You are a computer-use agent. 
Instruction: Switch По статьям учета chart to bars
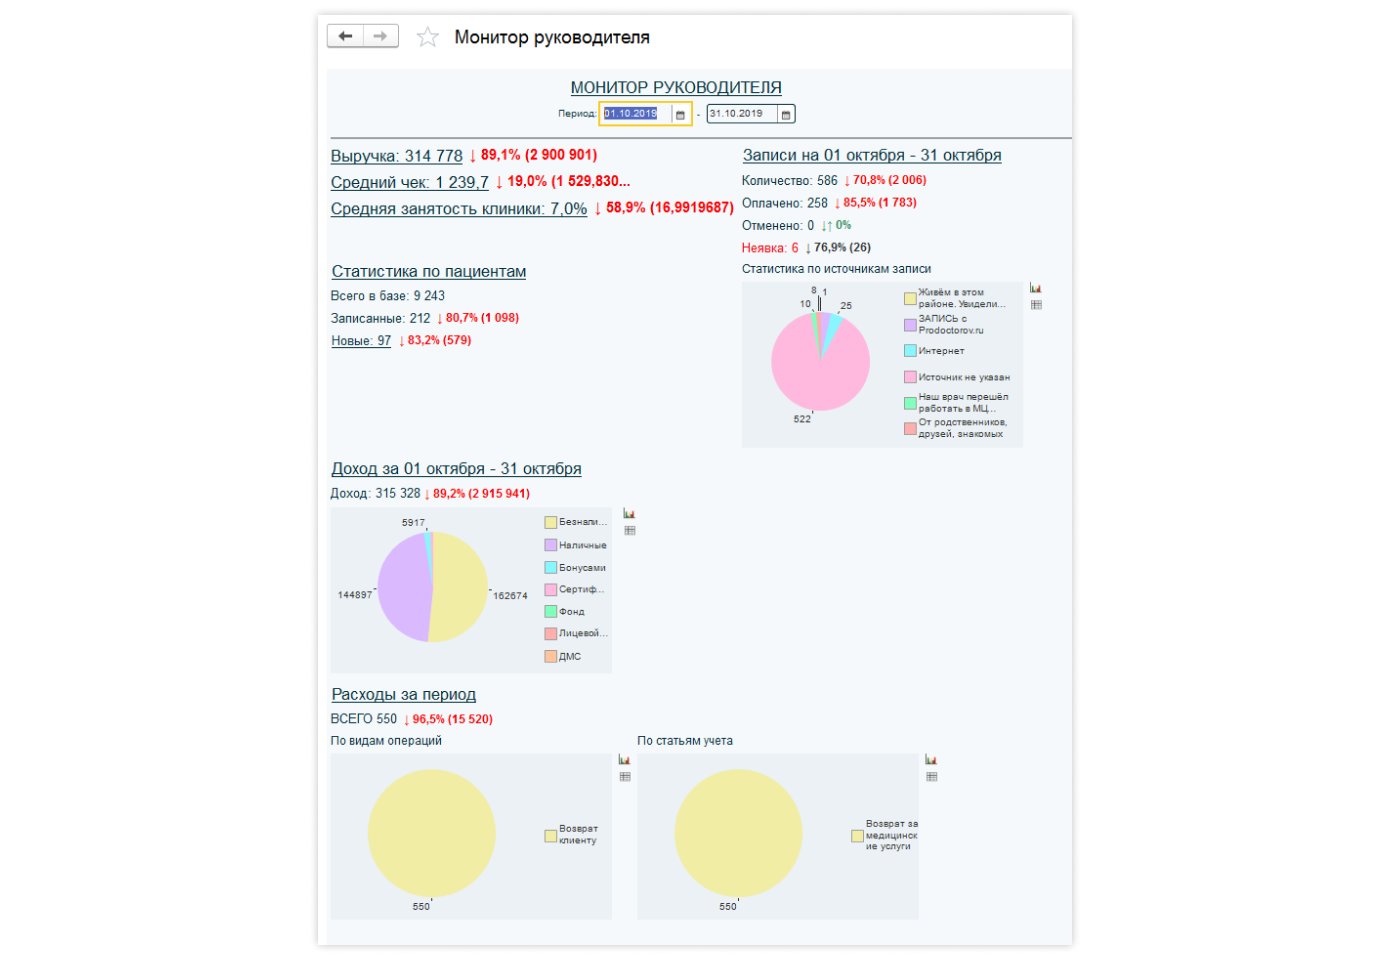click(931, 759)
